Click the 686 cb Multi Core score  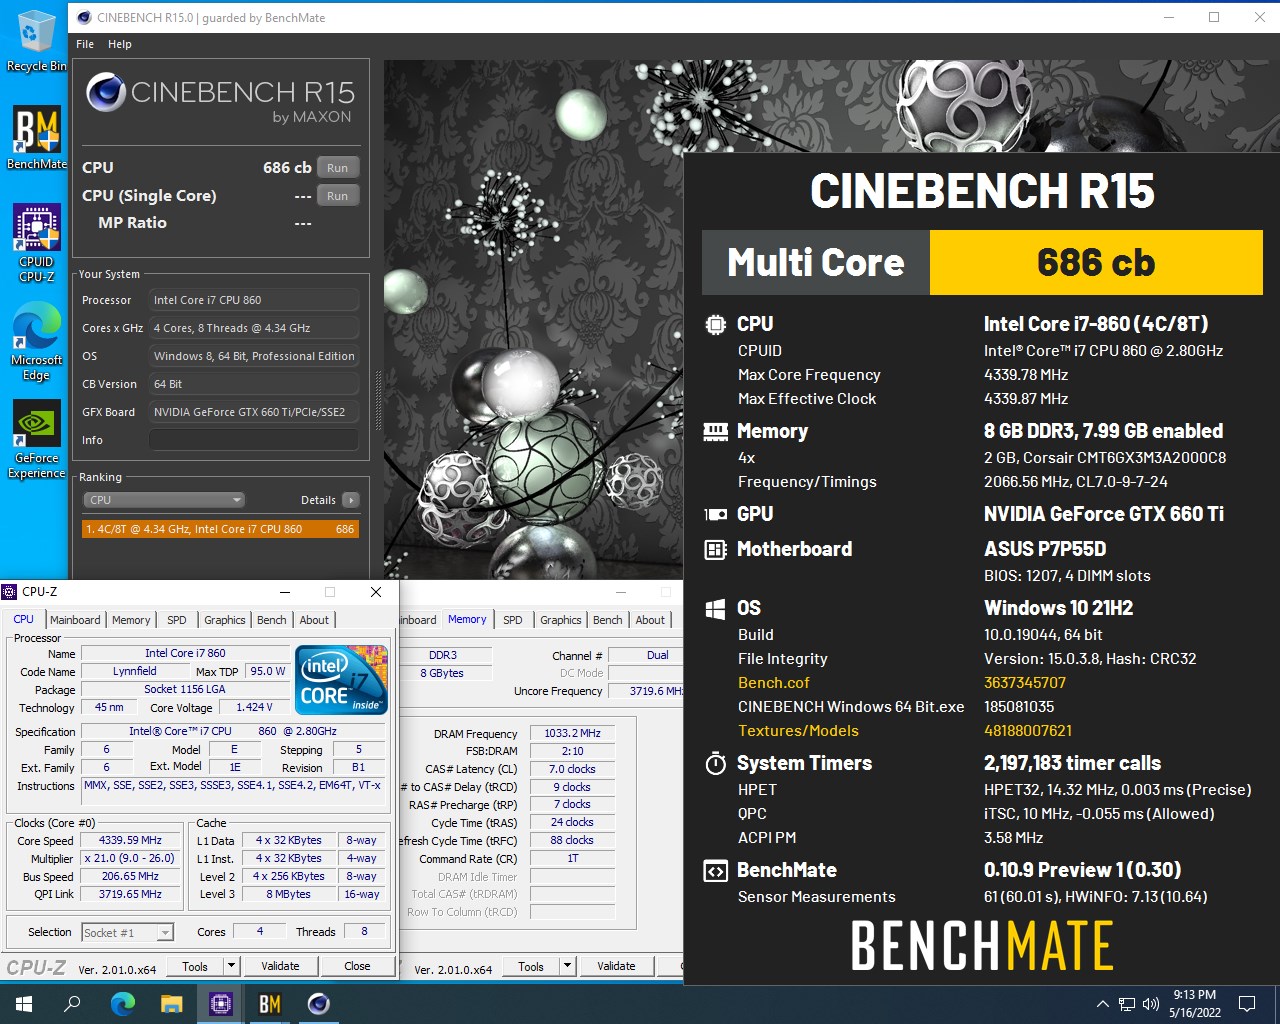[x=1096, y=263]
